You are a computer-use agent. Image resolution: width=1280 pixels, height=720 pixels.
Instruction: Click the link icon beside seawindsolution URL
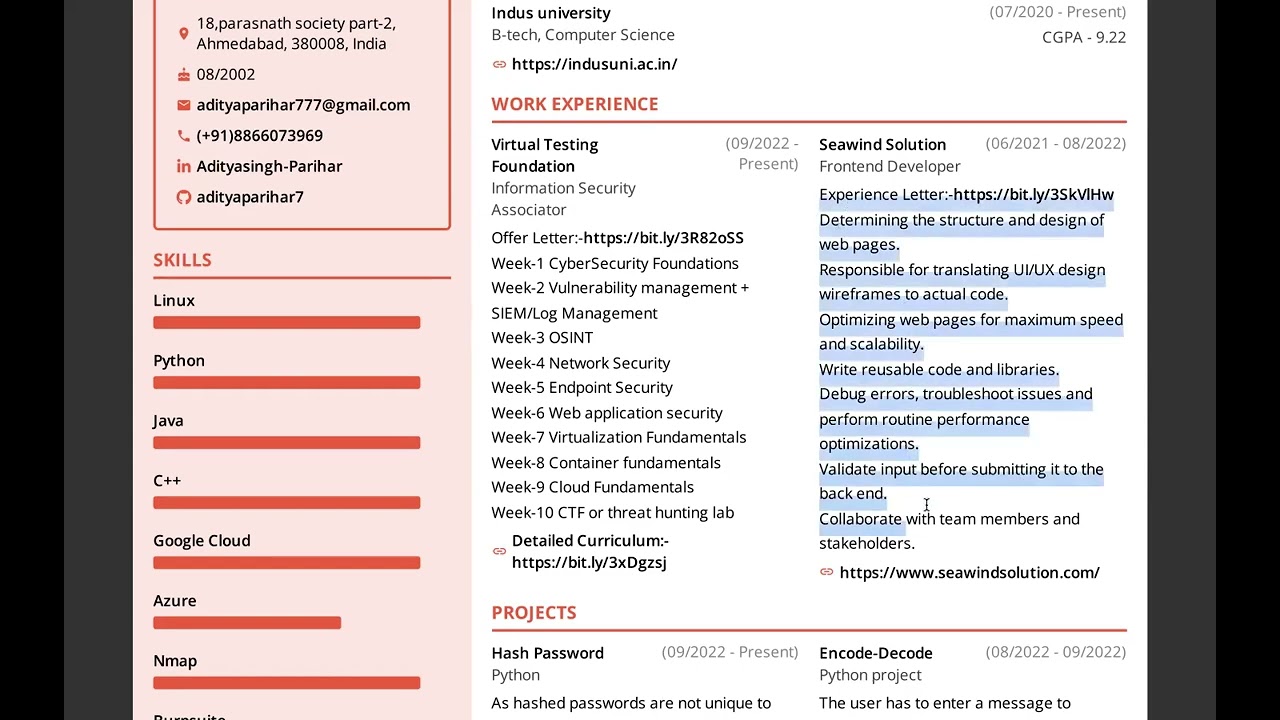pyautogui.click(x=826, y=572)
